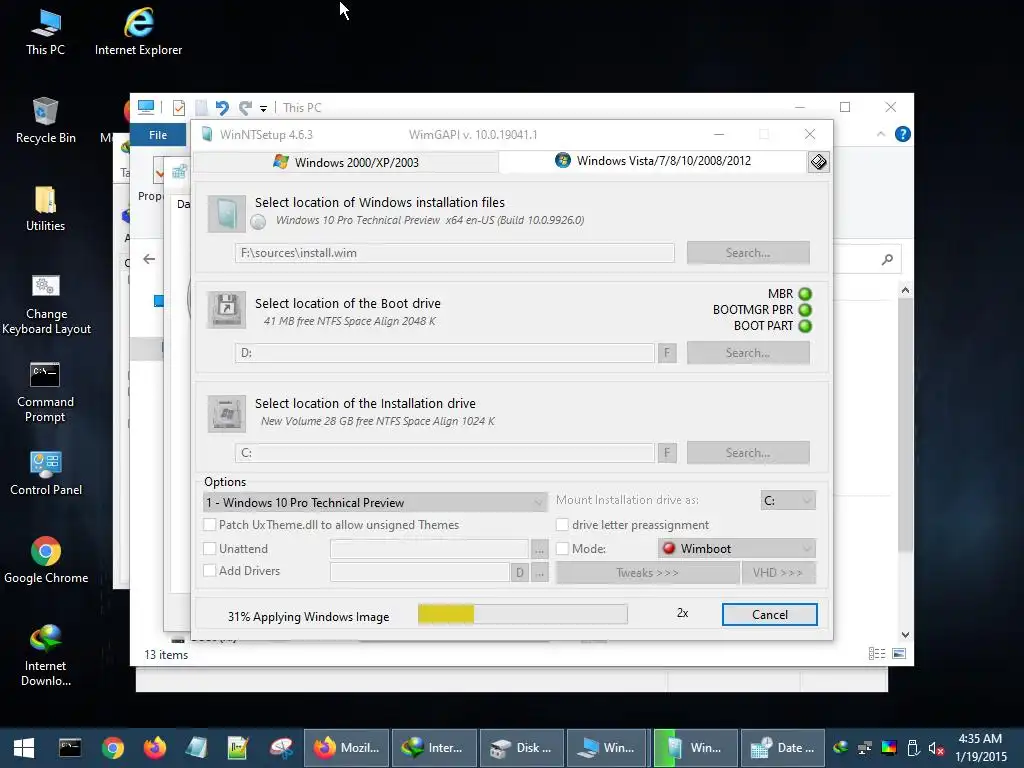Launch Google Chrome from desktop
The image size is (1024, 768).
point(46,560)
